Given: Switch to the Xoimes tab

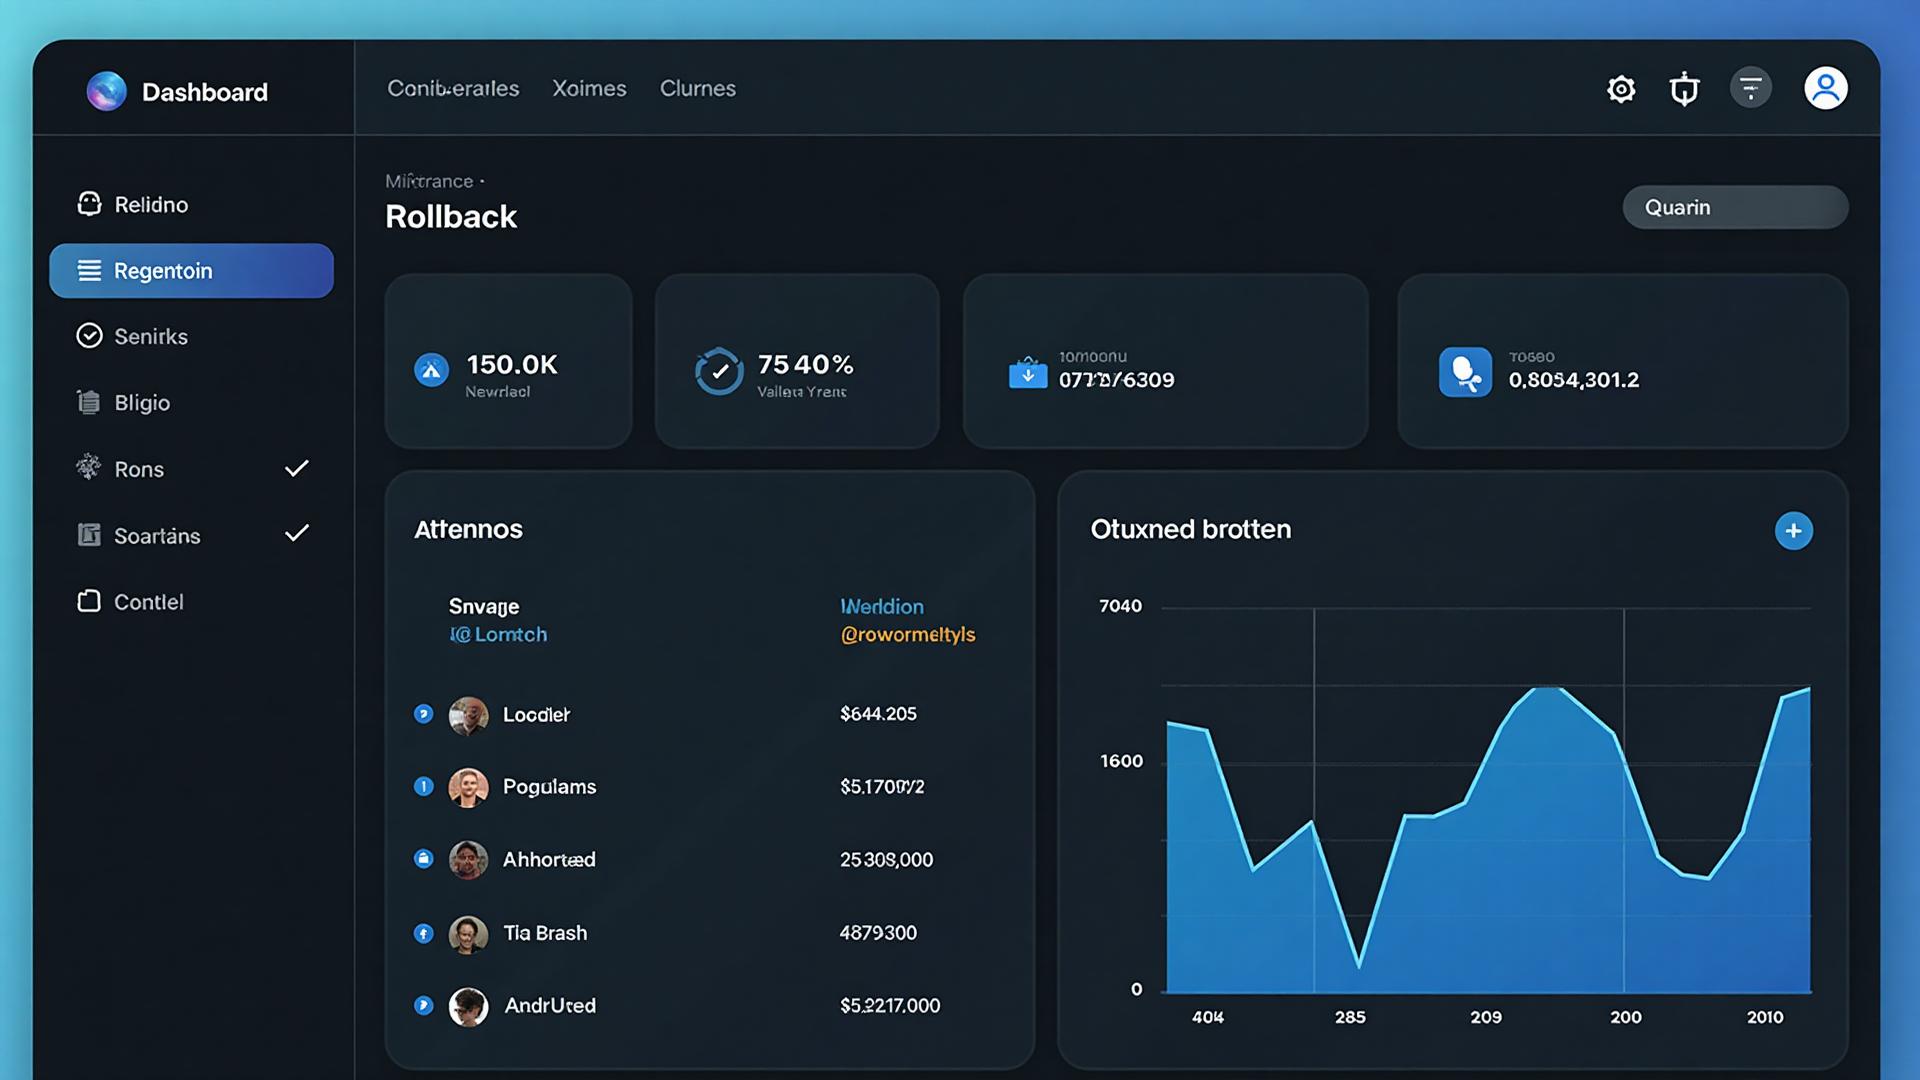Looking at the screenshot, I should pyautogui.click(x=589, y=89).
